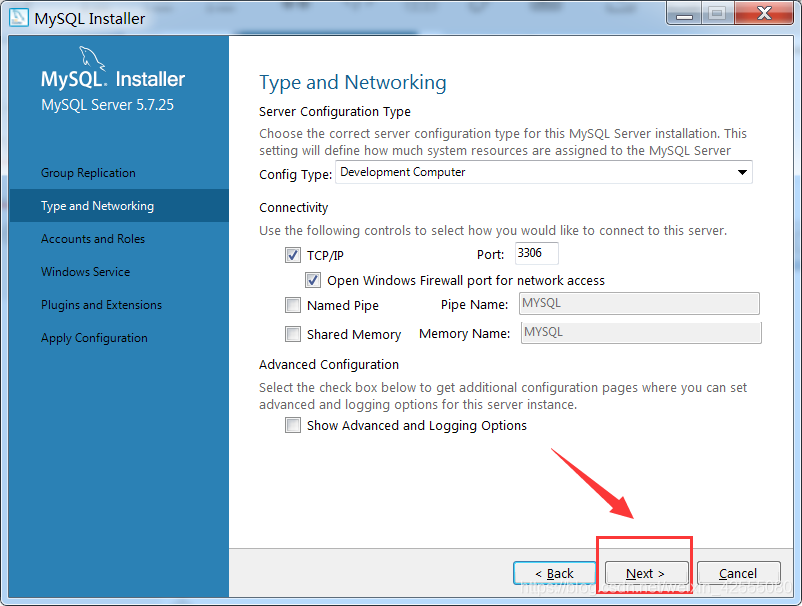Image resolution: width=802 pixels, height=606 pixels.
Task: Select Type and Networking step
Action: point(119,206)
